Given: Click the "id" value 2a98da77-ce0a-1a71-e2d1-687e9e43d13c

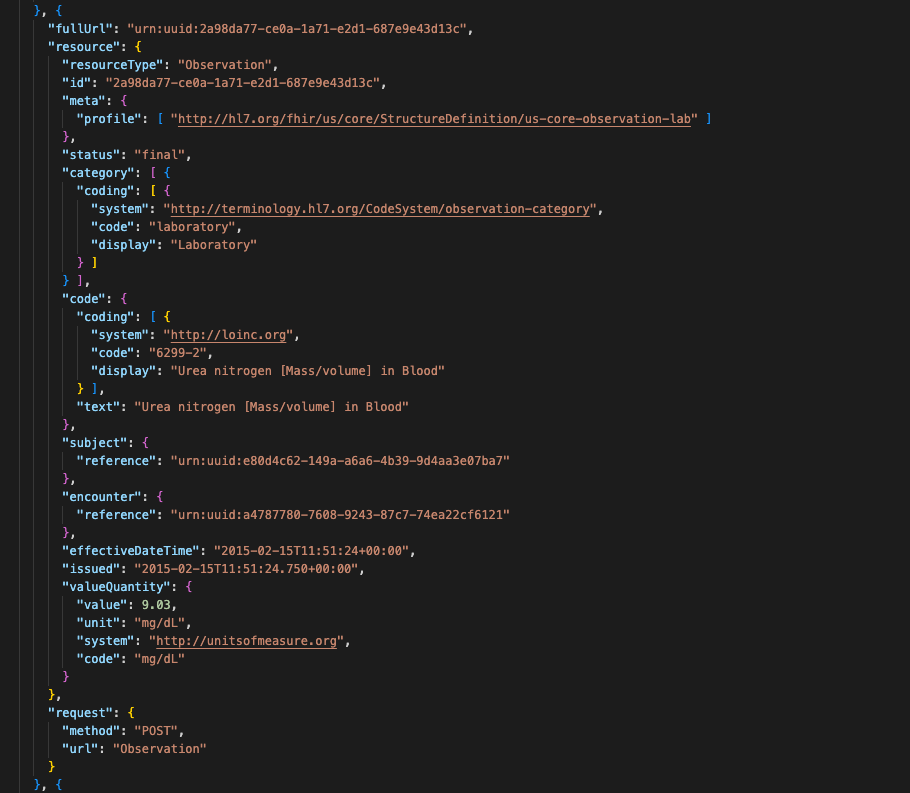Looking at the screenshot, I should 243,83.
